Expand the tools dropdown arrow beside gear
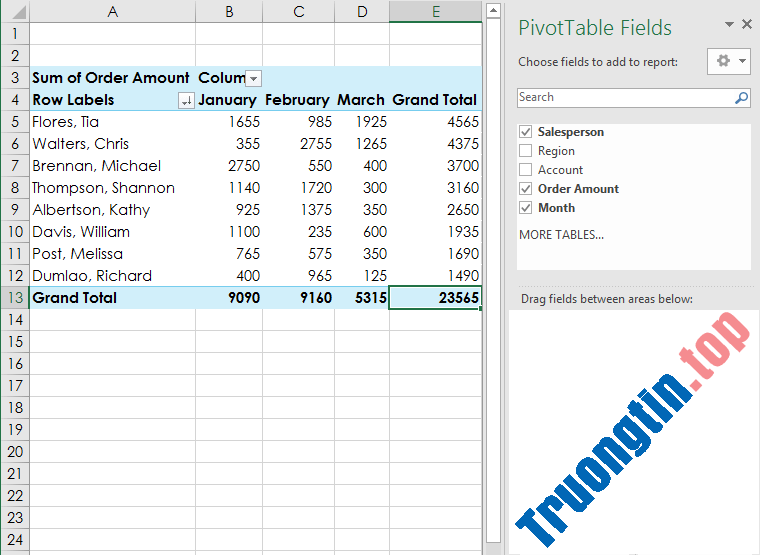 (x=742, y=61)
